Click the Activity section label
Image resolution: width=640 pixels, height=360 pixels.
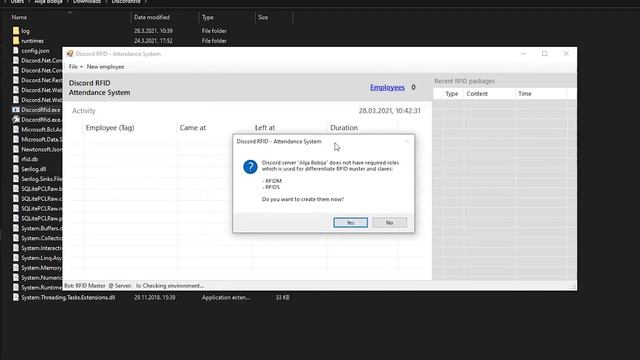coord(84,111)
